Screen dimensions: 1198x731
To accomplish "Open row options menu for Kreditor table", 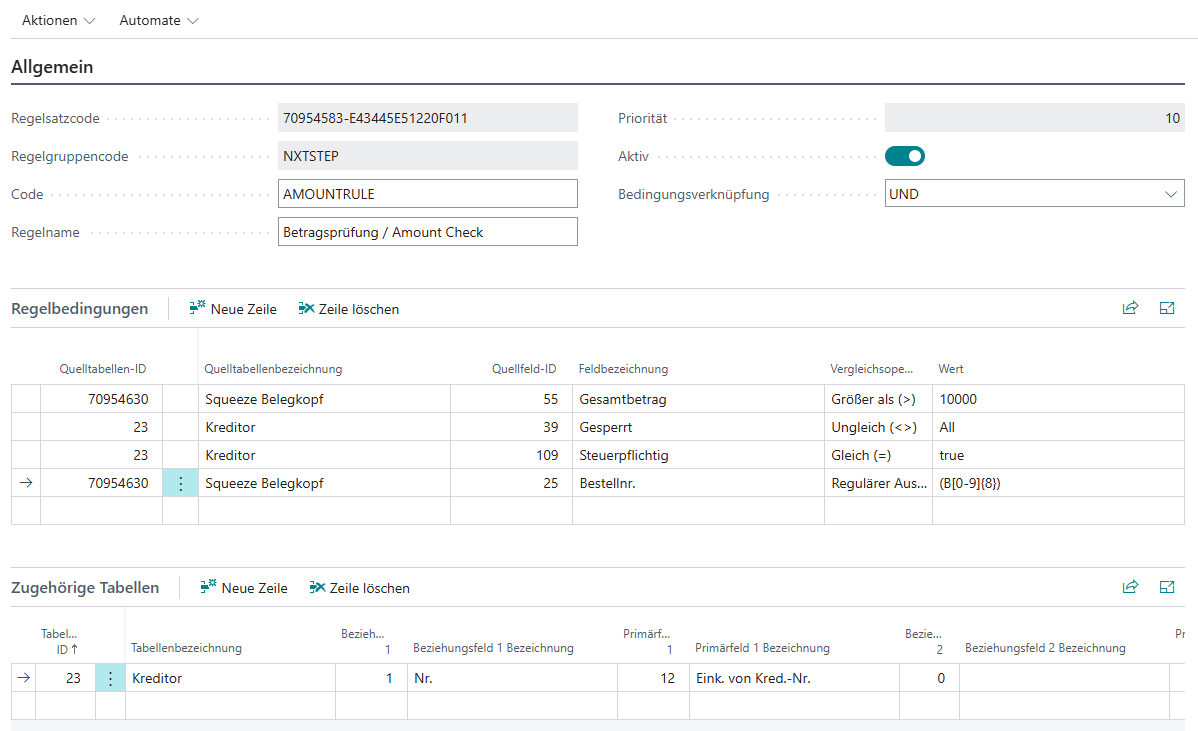I will [x=110, y=678].
